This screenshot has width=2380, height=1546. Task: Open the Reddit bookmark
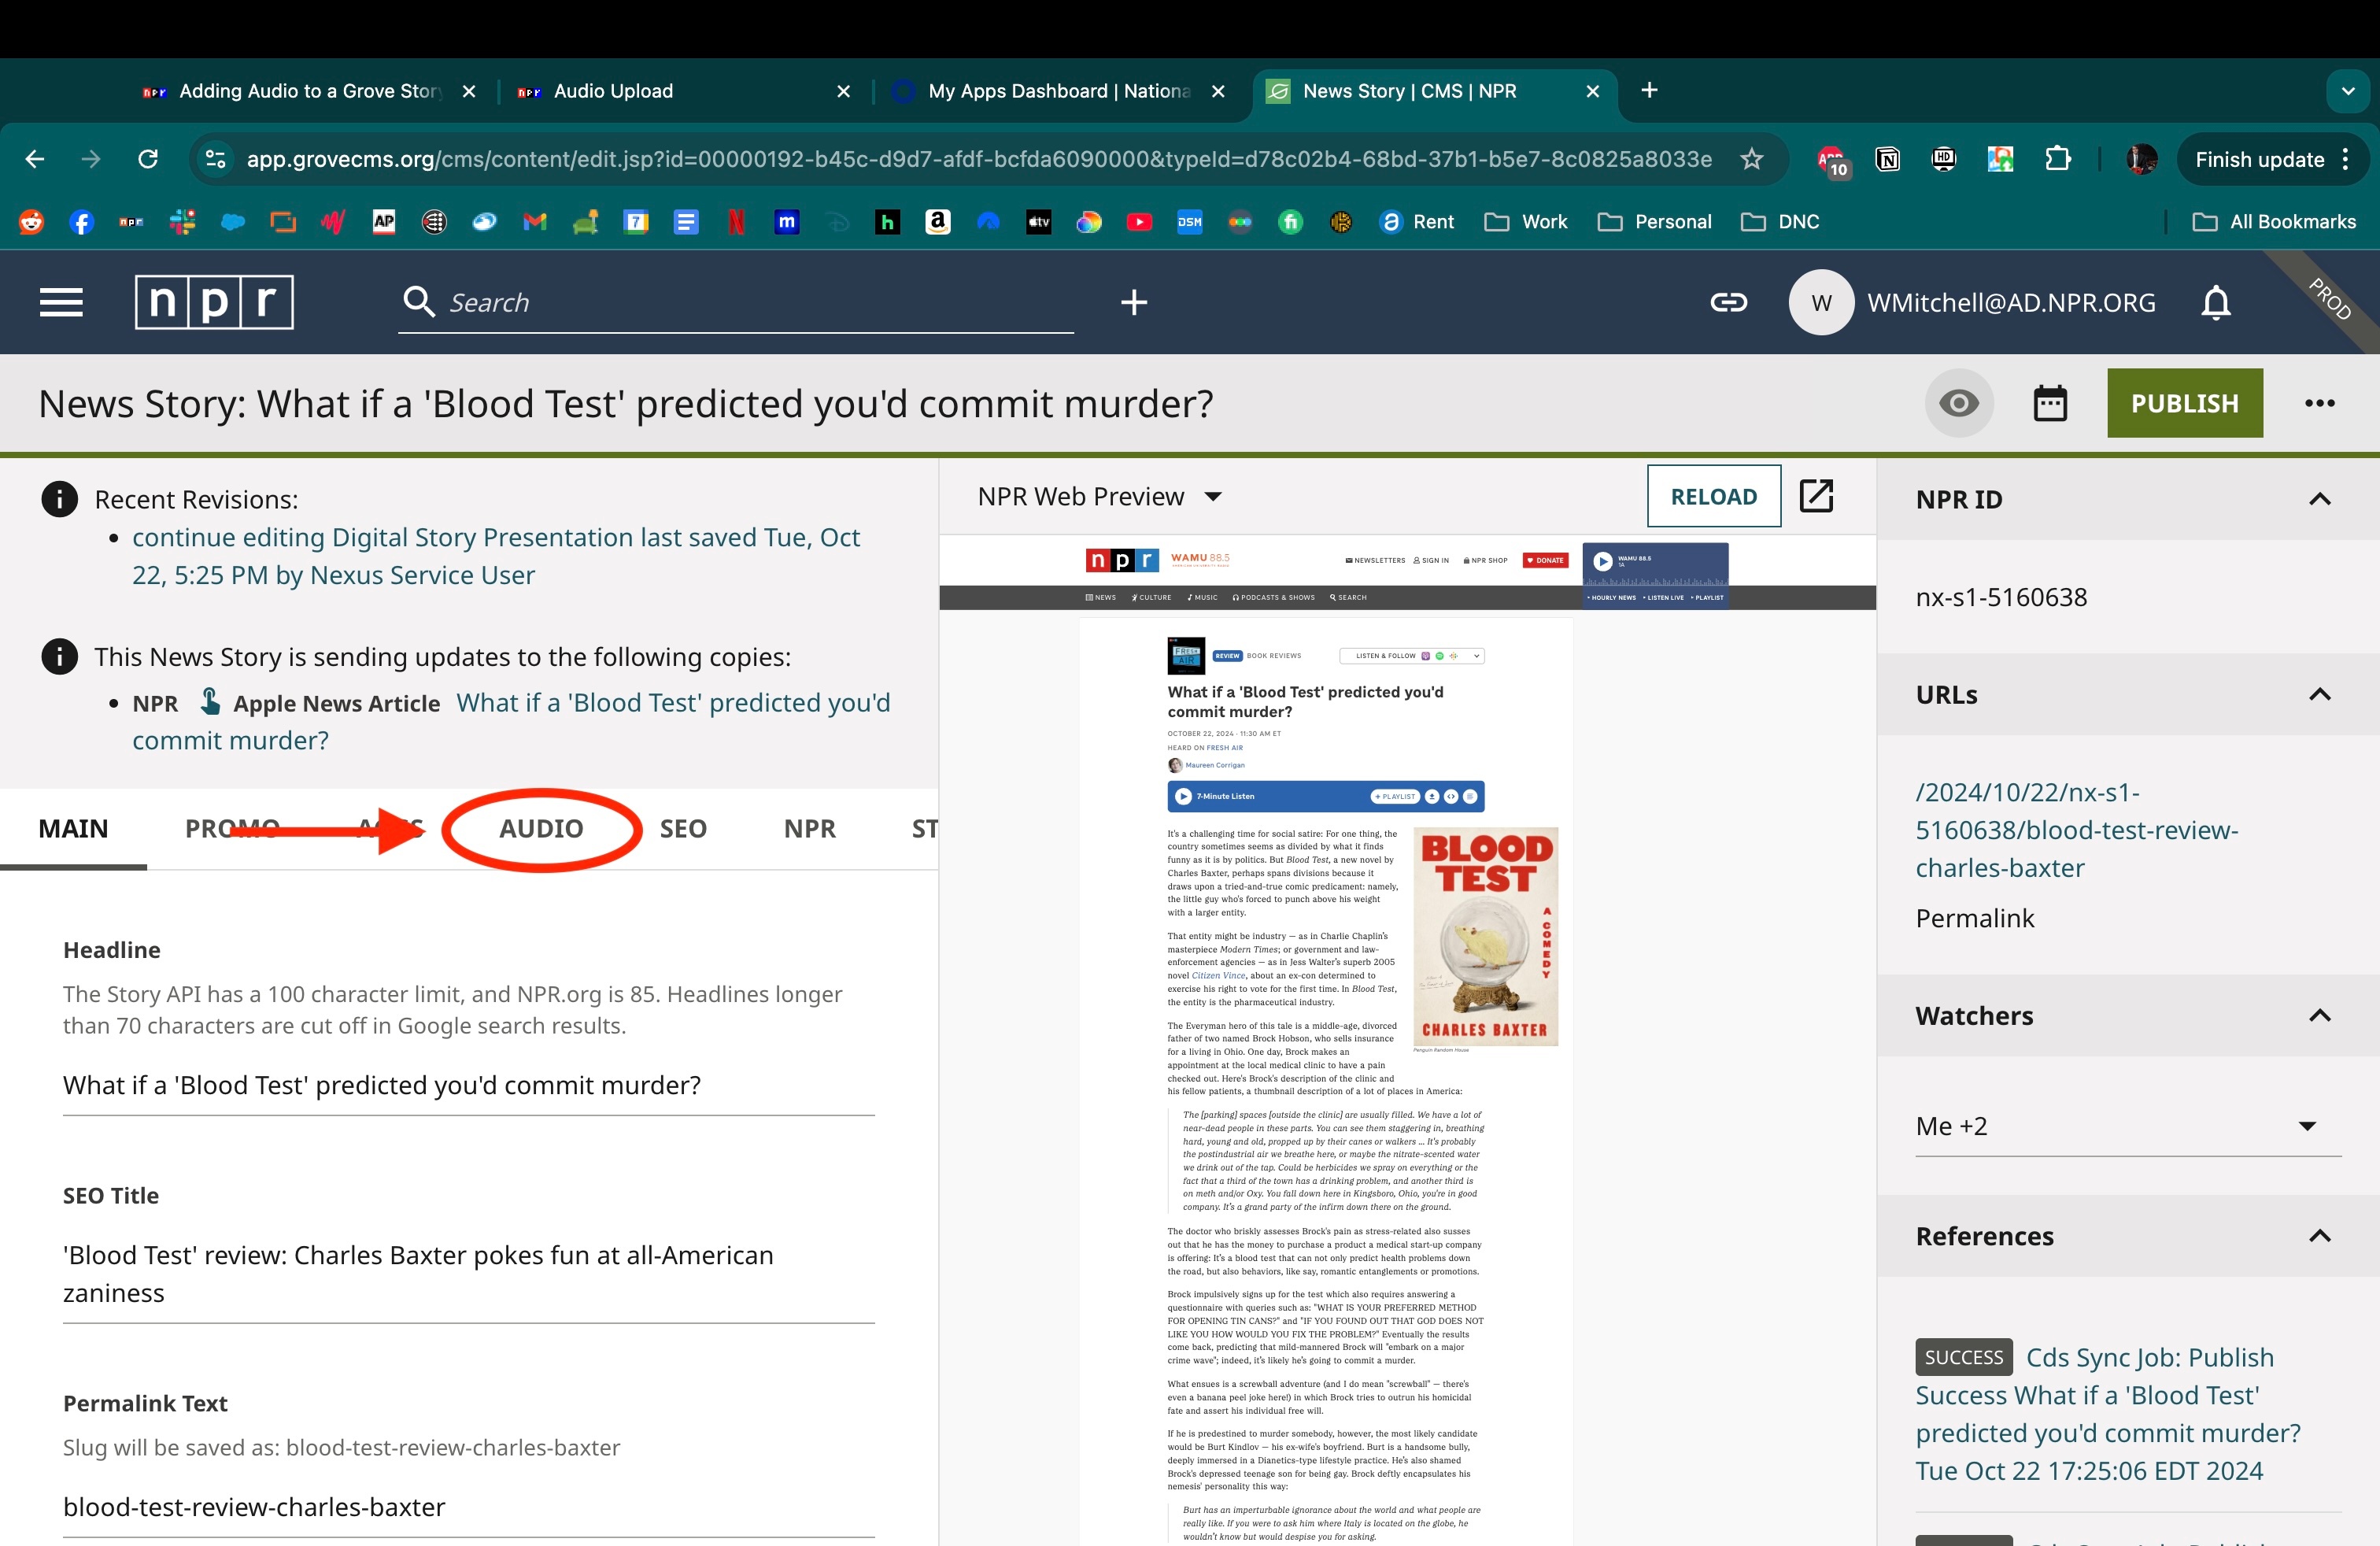pos(31,221)
